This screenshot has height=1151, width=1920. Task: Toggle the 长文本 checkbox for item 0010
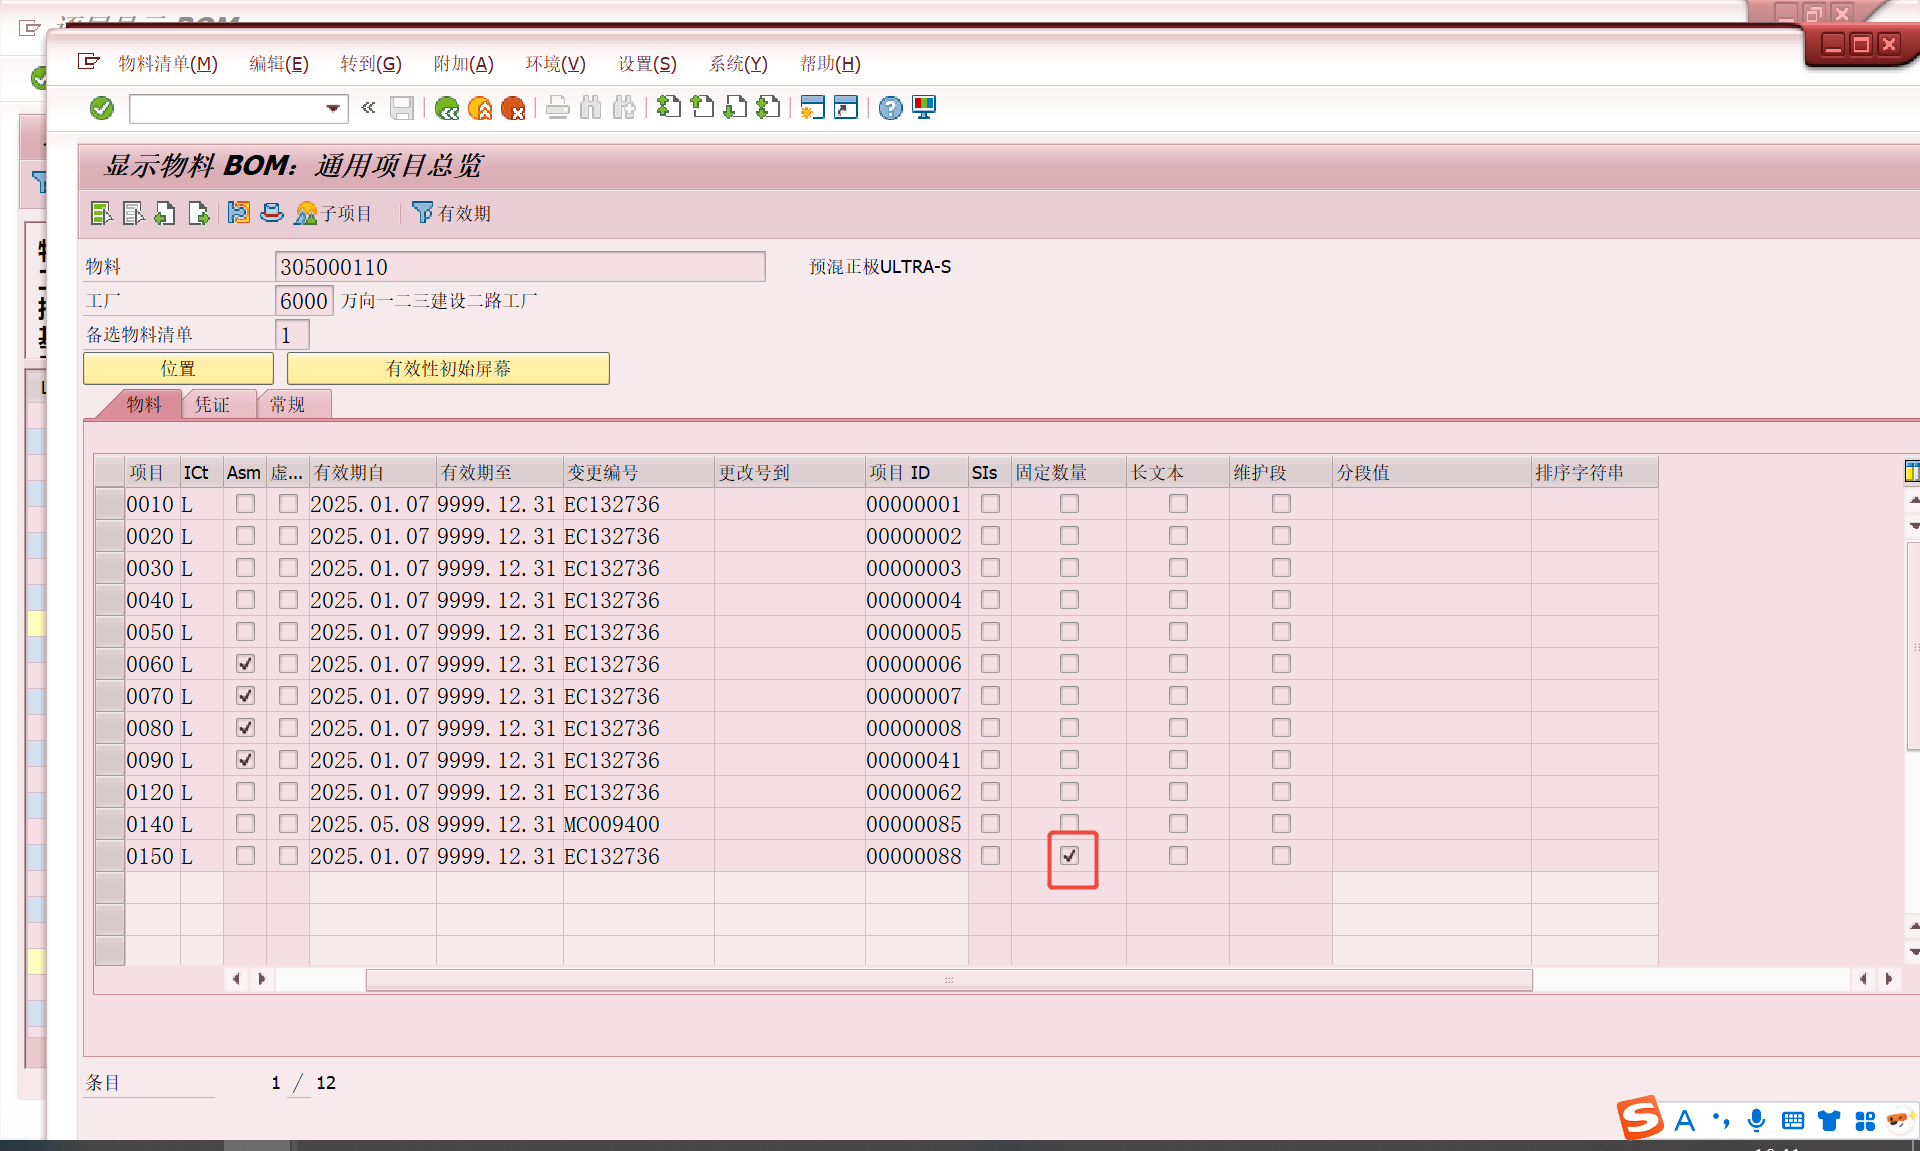tap(1178, 504)
